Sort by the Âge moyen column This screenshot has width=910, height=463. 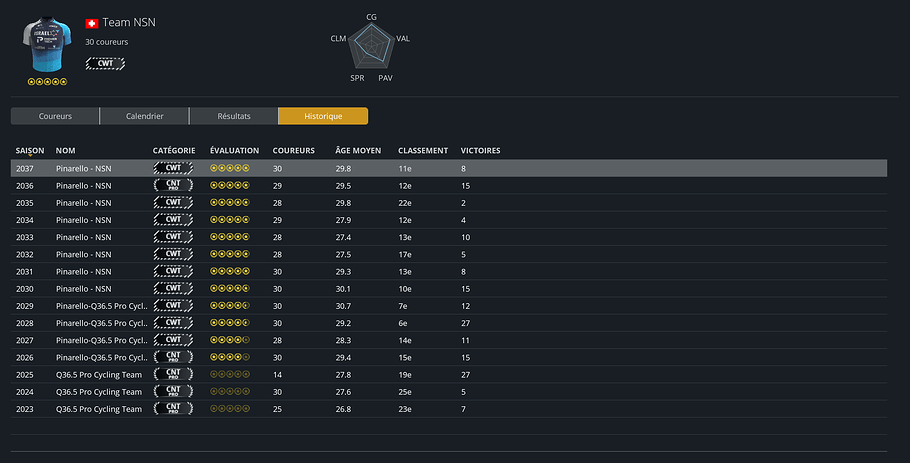358,150
